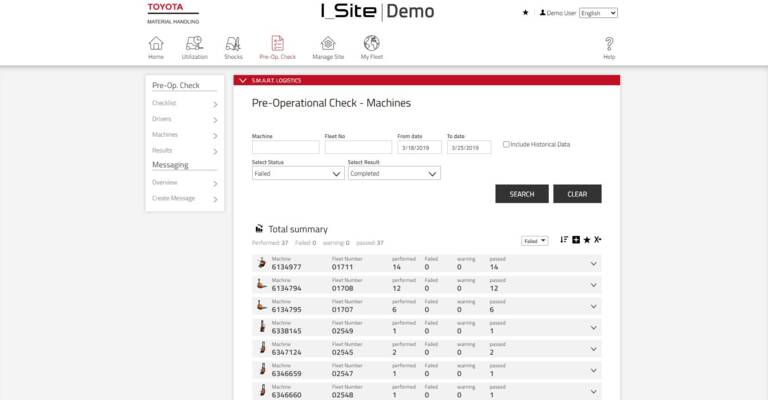The height and width of the screenshot is (400, 768).
Task: Click the sort order icon above results
Action: 564,240
